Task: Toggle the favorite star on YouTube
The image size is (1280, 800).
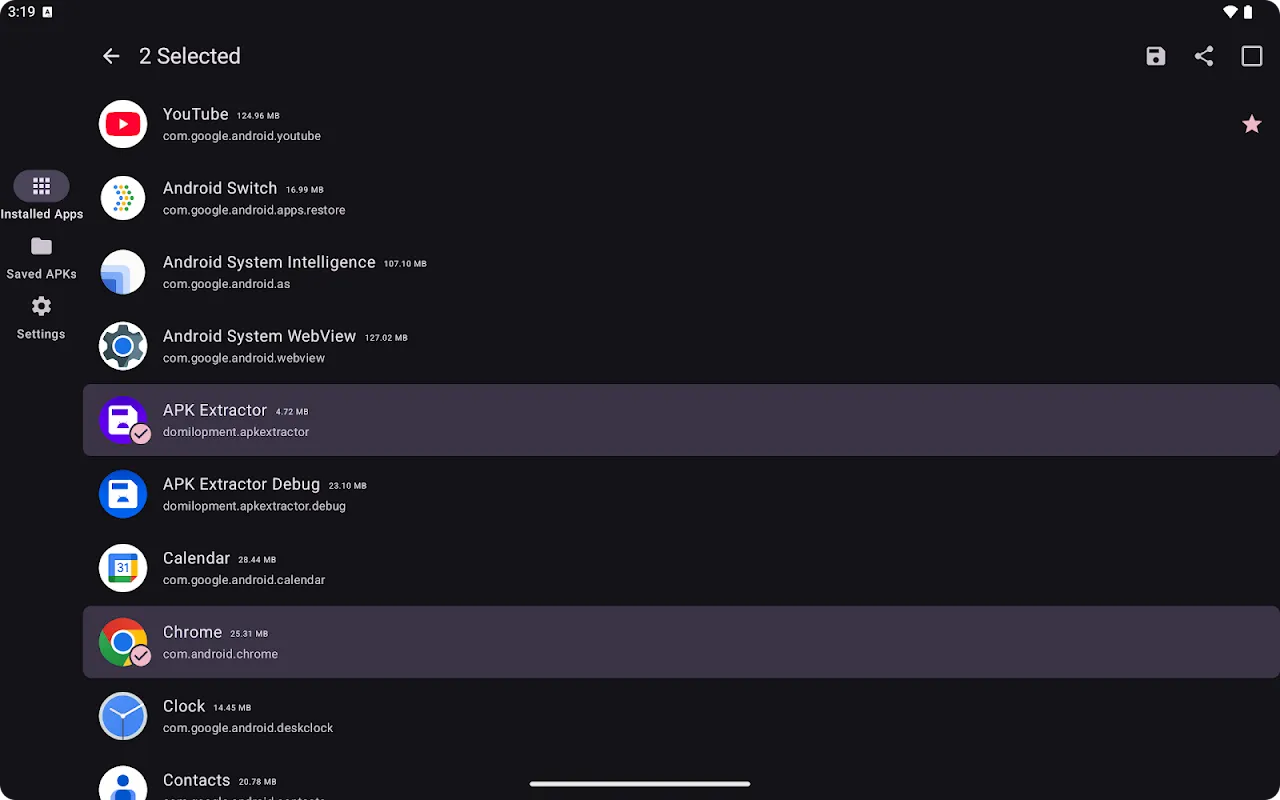Action: (1252, 124)
